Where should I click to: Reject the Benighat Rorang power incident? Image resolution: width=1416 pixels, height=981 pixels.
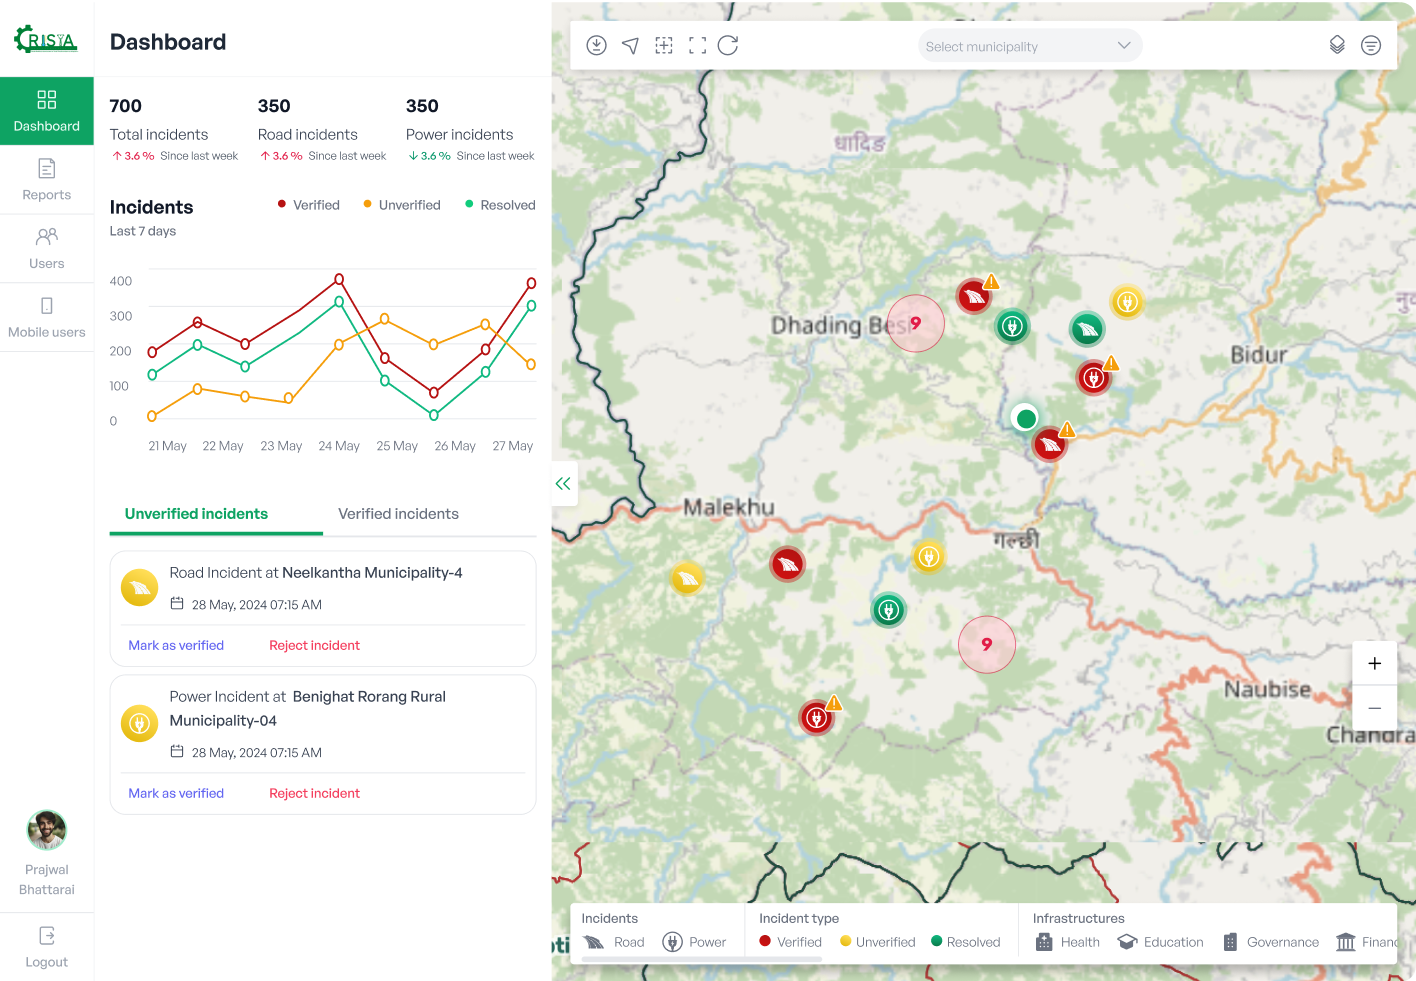tap(314, 794)
